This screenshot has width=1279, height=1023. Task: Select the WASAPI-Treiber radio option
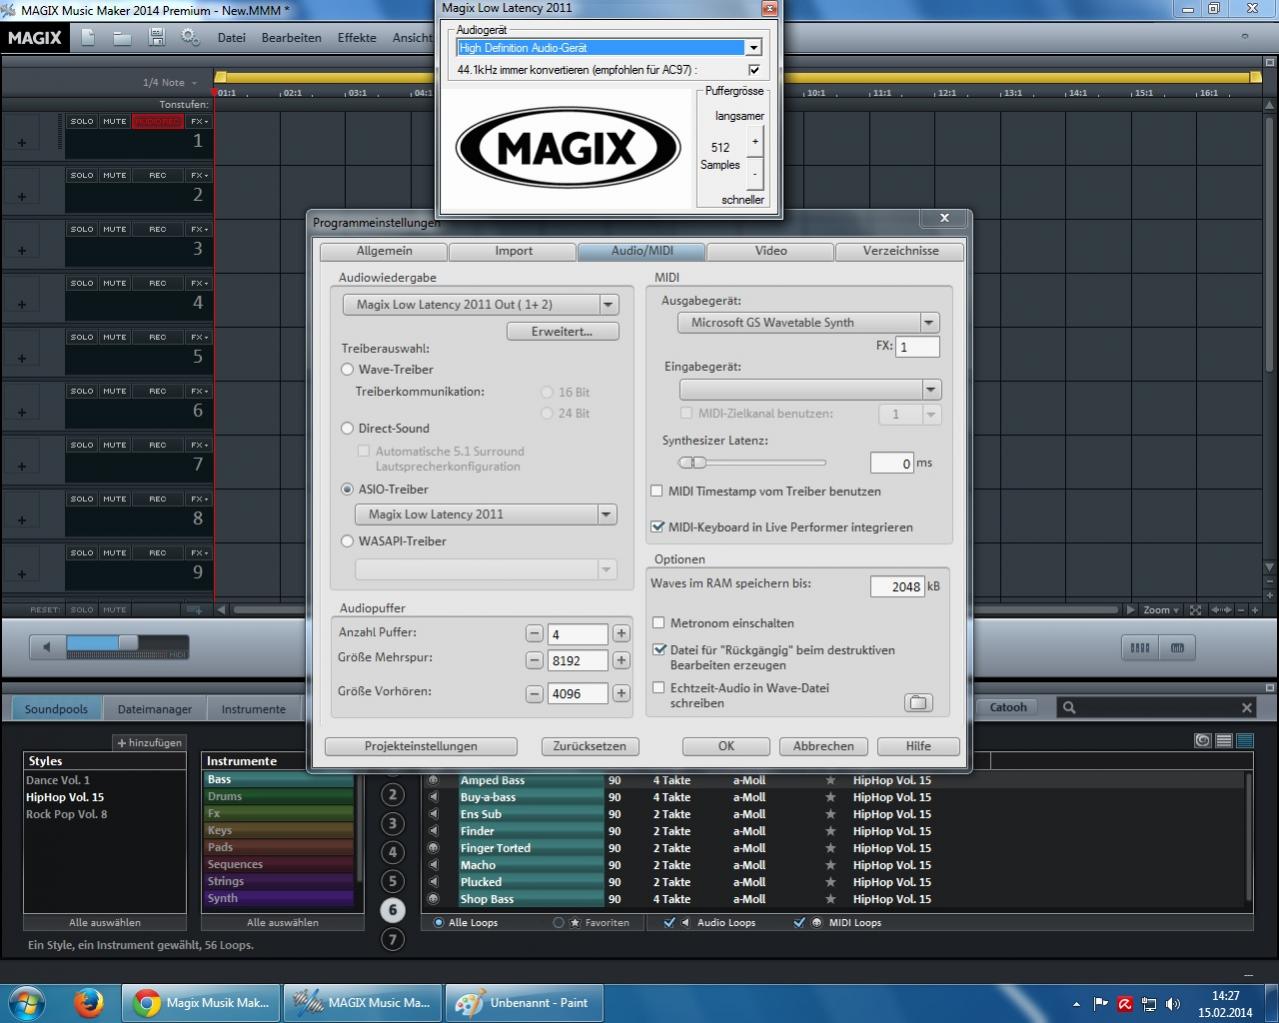coord(348,541)
